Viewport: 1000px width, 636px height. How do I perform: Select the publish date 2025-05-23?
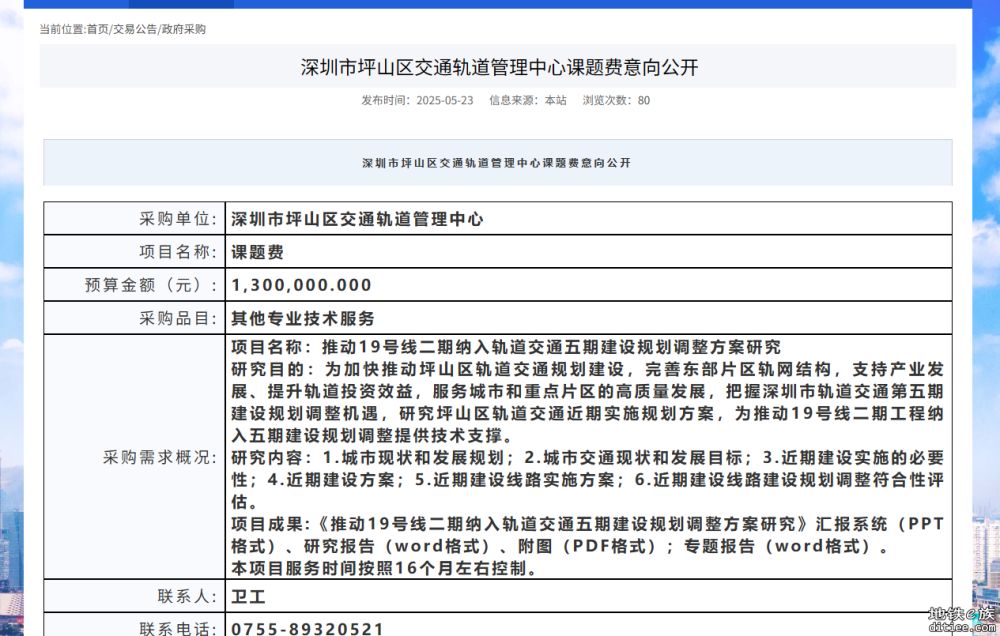(445, 100)
